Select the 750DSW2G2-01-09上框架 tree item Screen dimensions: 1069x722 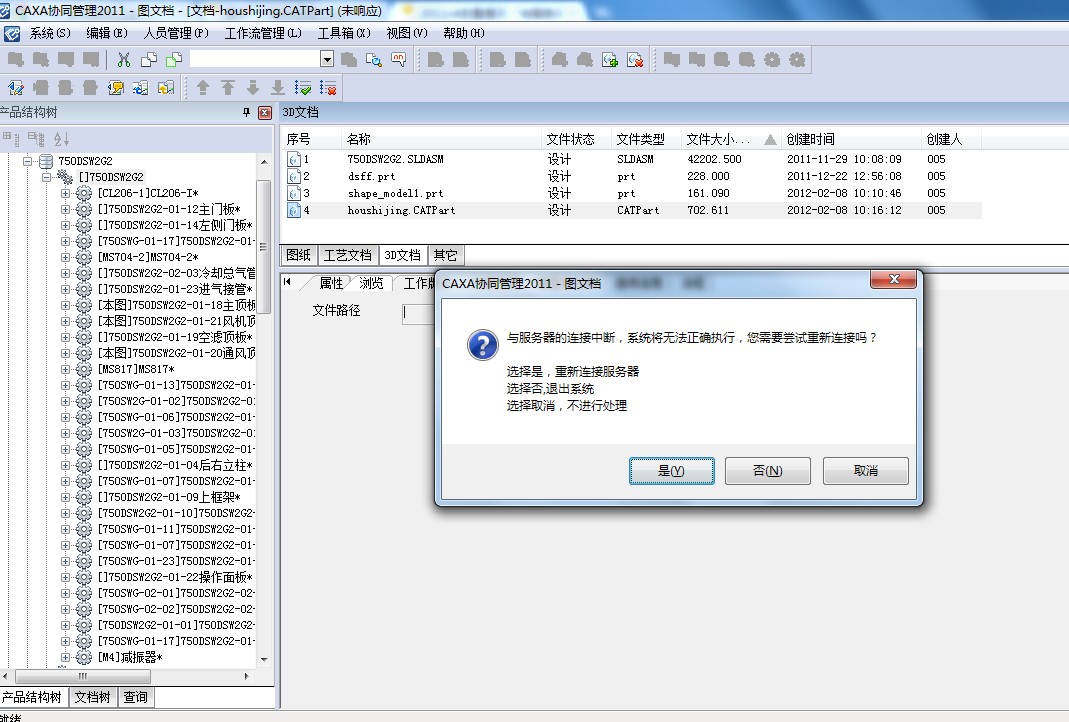tap(168, 497)
